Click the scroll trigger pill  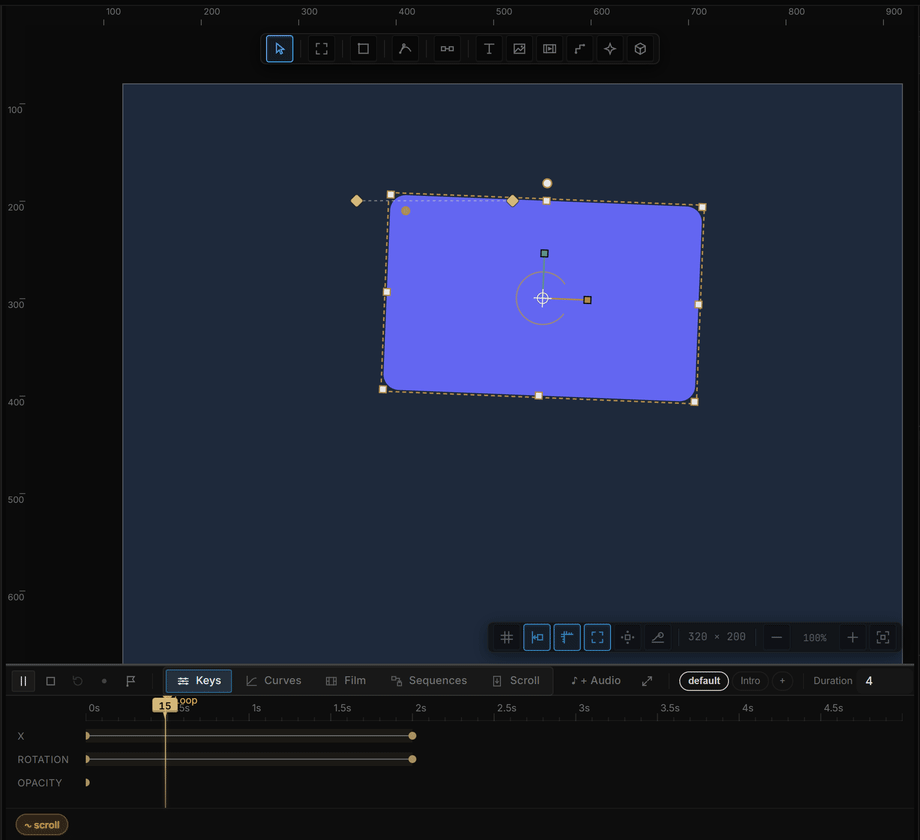42,825
